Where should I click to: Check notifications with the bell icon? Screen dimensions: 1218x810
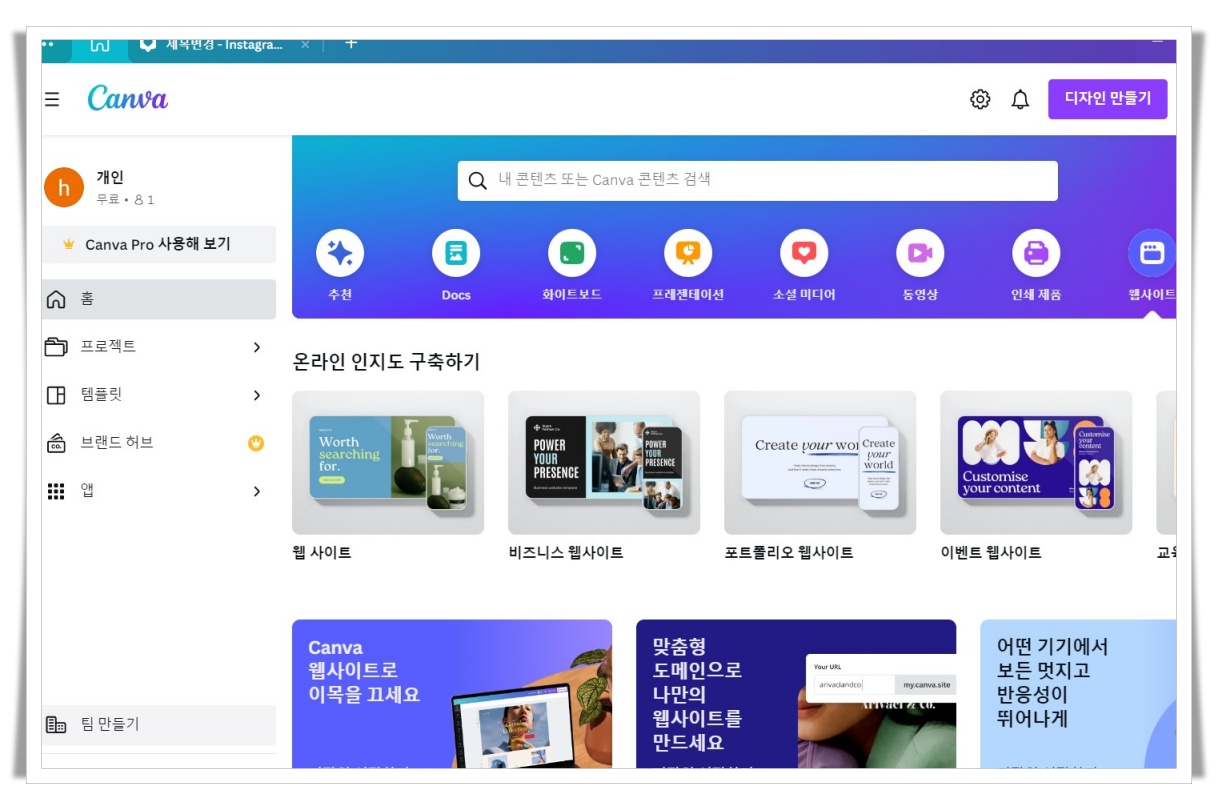(1021, 99)
